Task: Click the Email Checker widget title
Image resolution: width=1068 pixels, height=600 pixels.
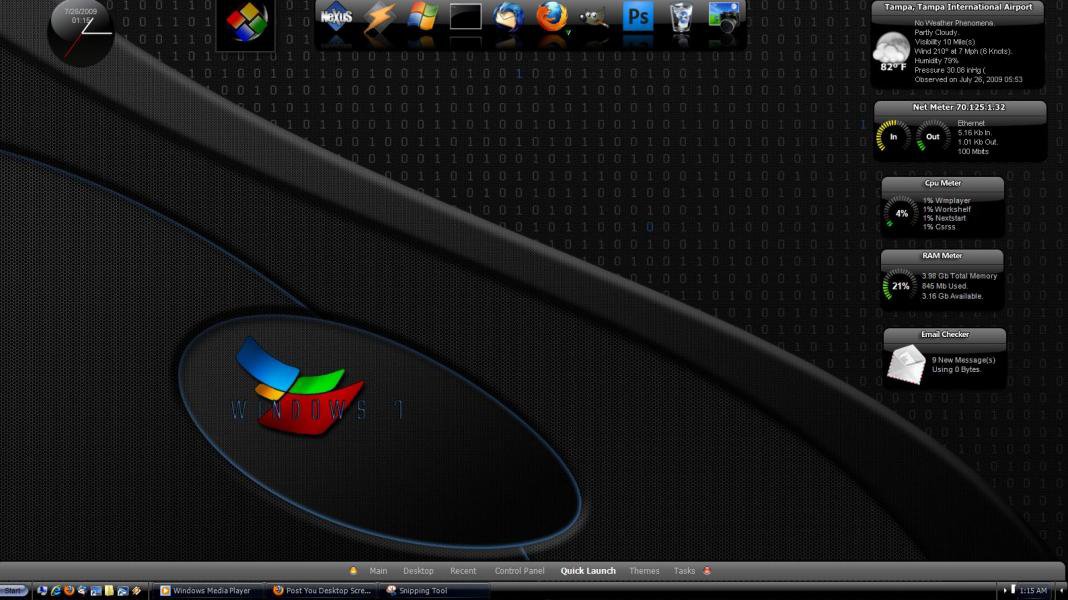Action: tap(945, 334)
